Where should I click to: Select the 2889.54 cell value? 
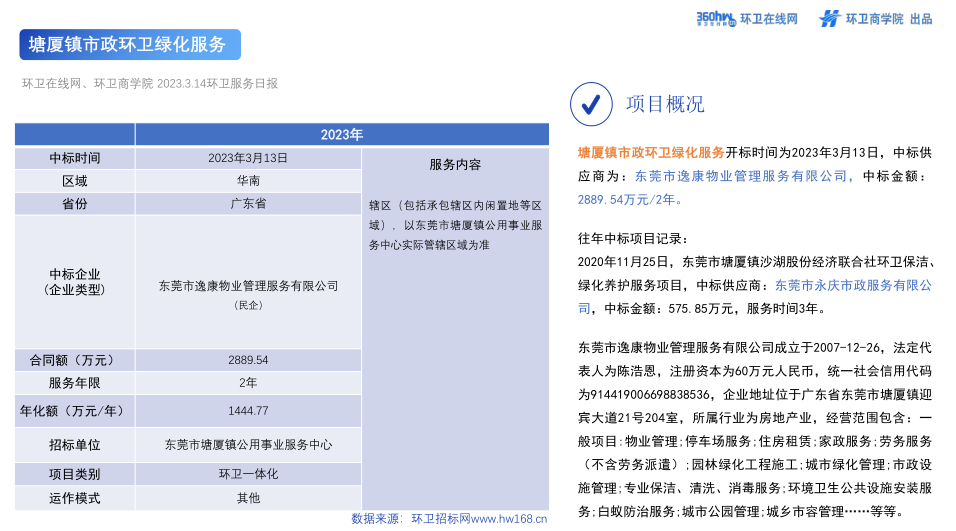pos(248,360)
